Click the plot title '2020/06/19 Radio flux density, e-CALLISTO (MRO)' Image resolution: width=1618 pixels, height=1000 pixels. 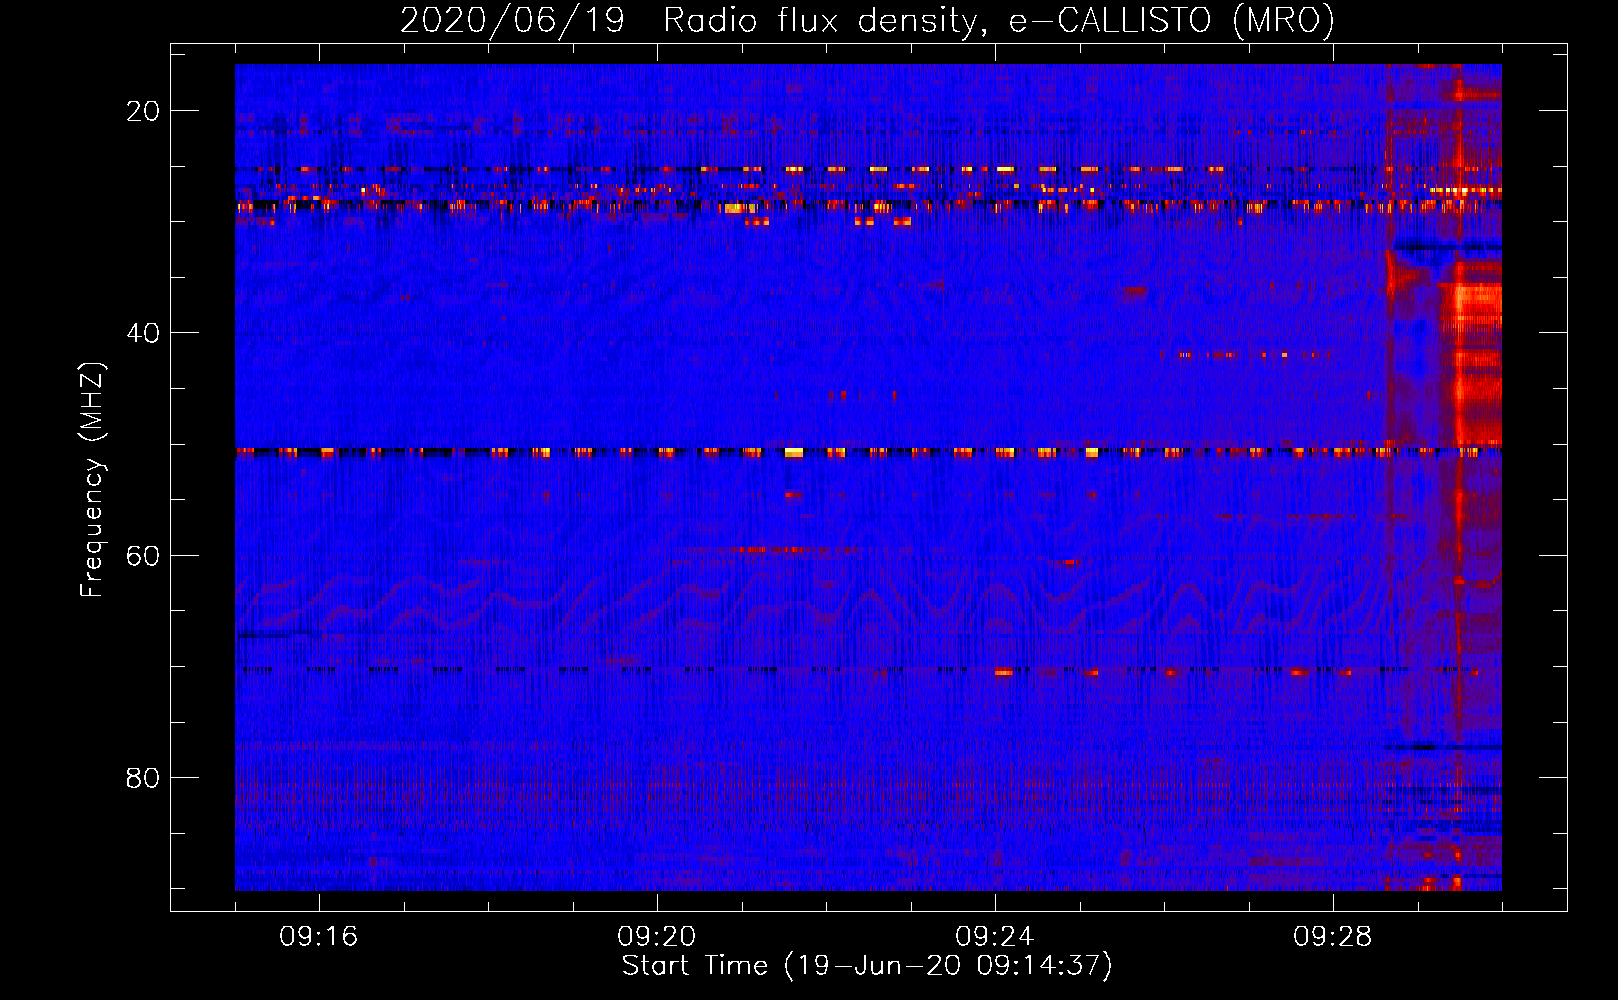[x=867, y=20]
